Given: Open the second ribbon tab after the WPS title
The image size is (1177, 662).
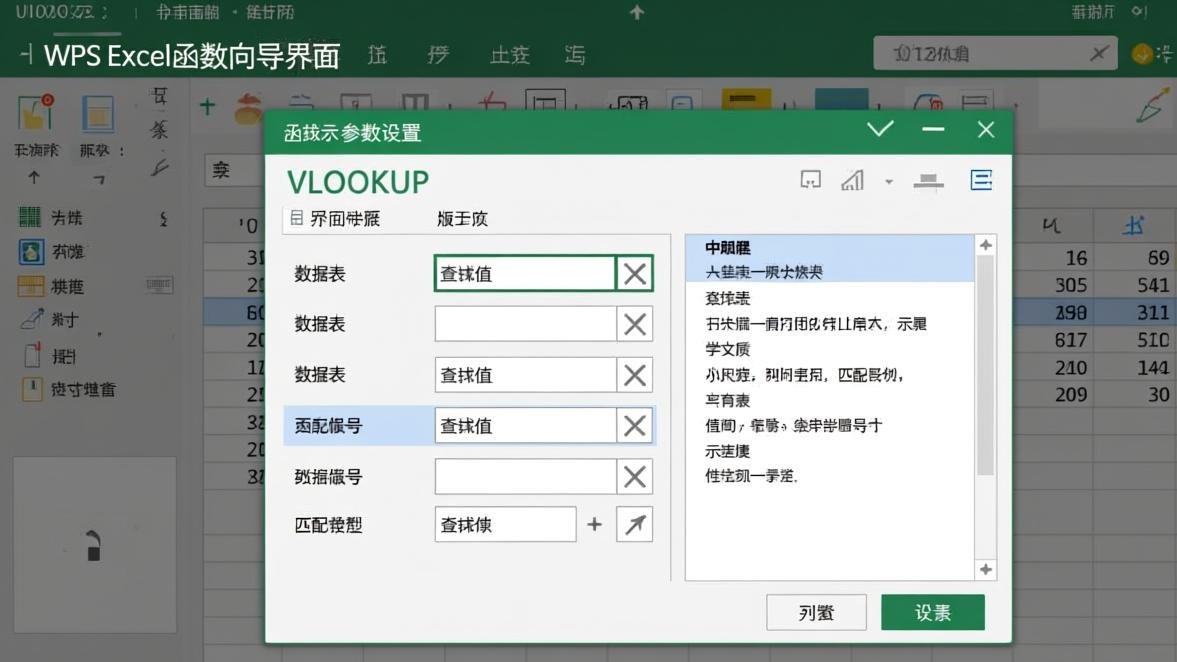Looking at the screenshot, I should 438,55.
